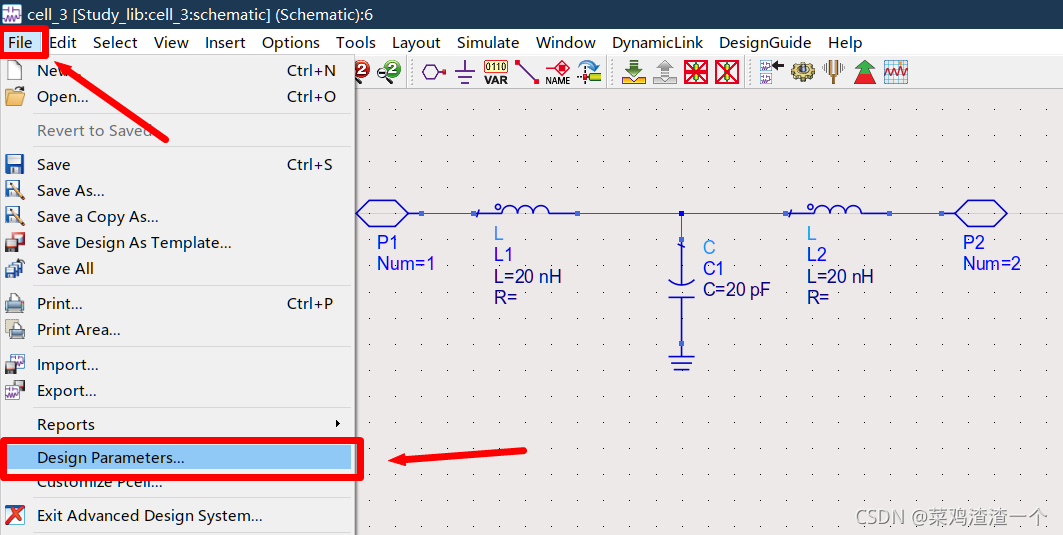Screen dimensions: 1063x535
Task: Open a new Data Display window icon
Action: pos(896,71)
